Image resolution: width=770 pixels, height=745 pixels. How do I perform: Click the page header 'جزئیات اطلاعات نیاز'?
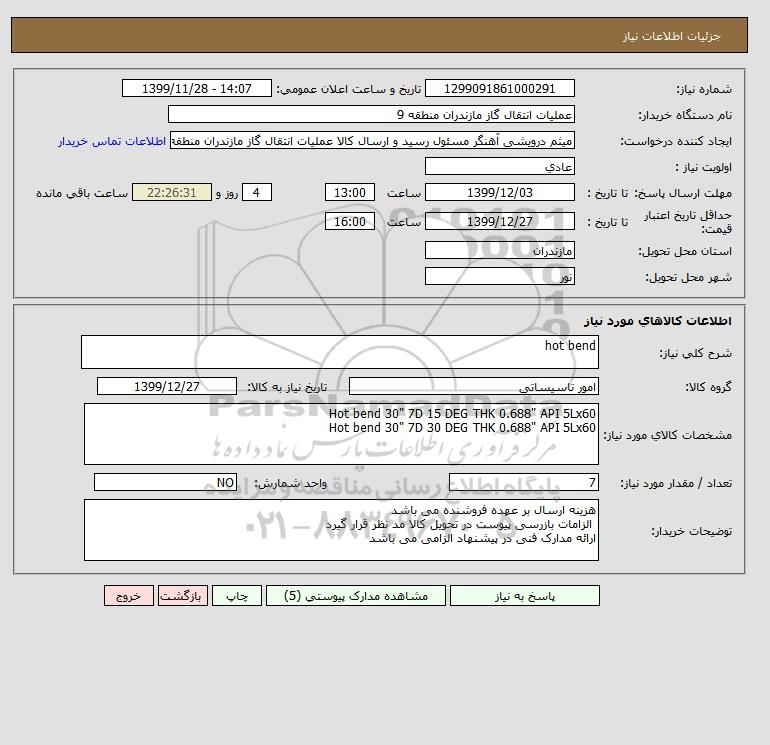click(x=671, y=37)
